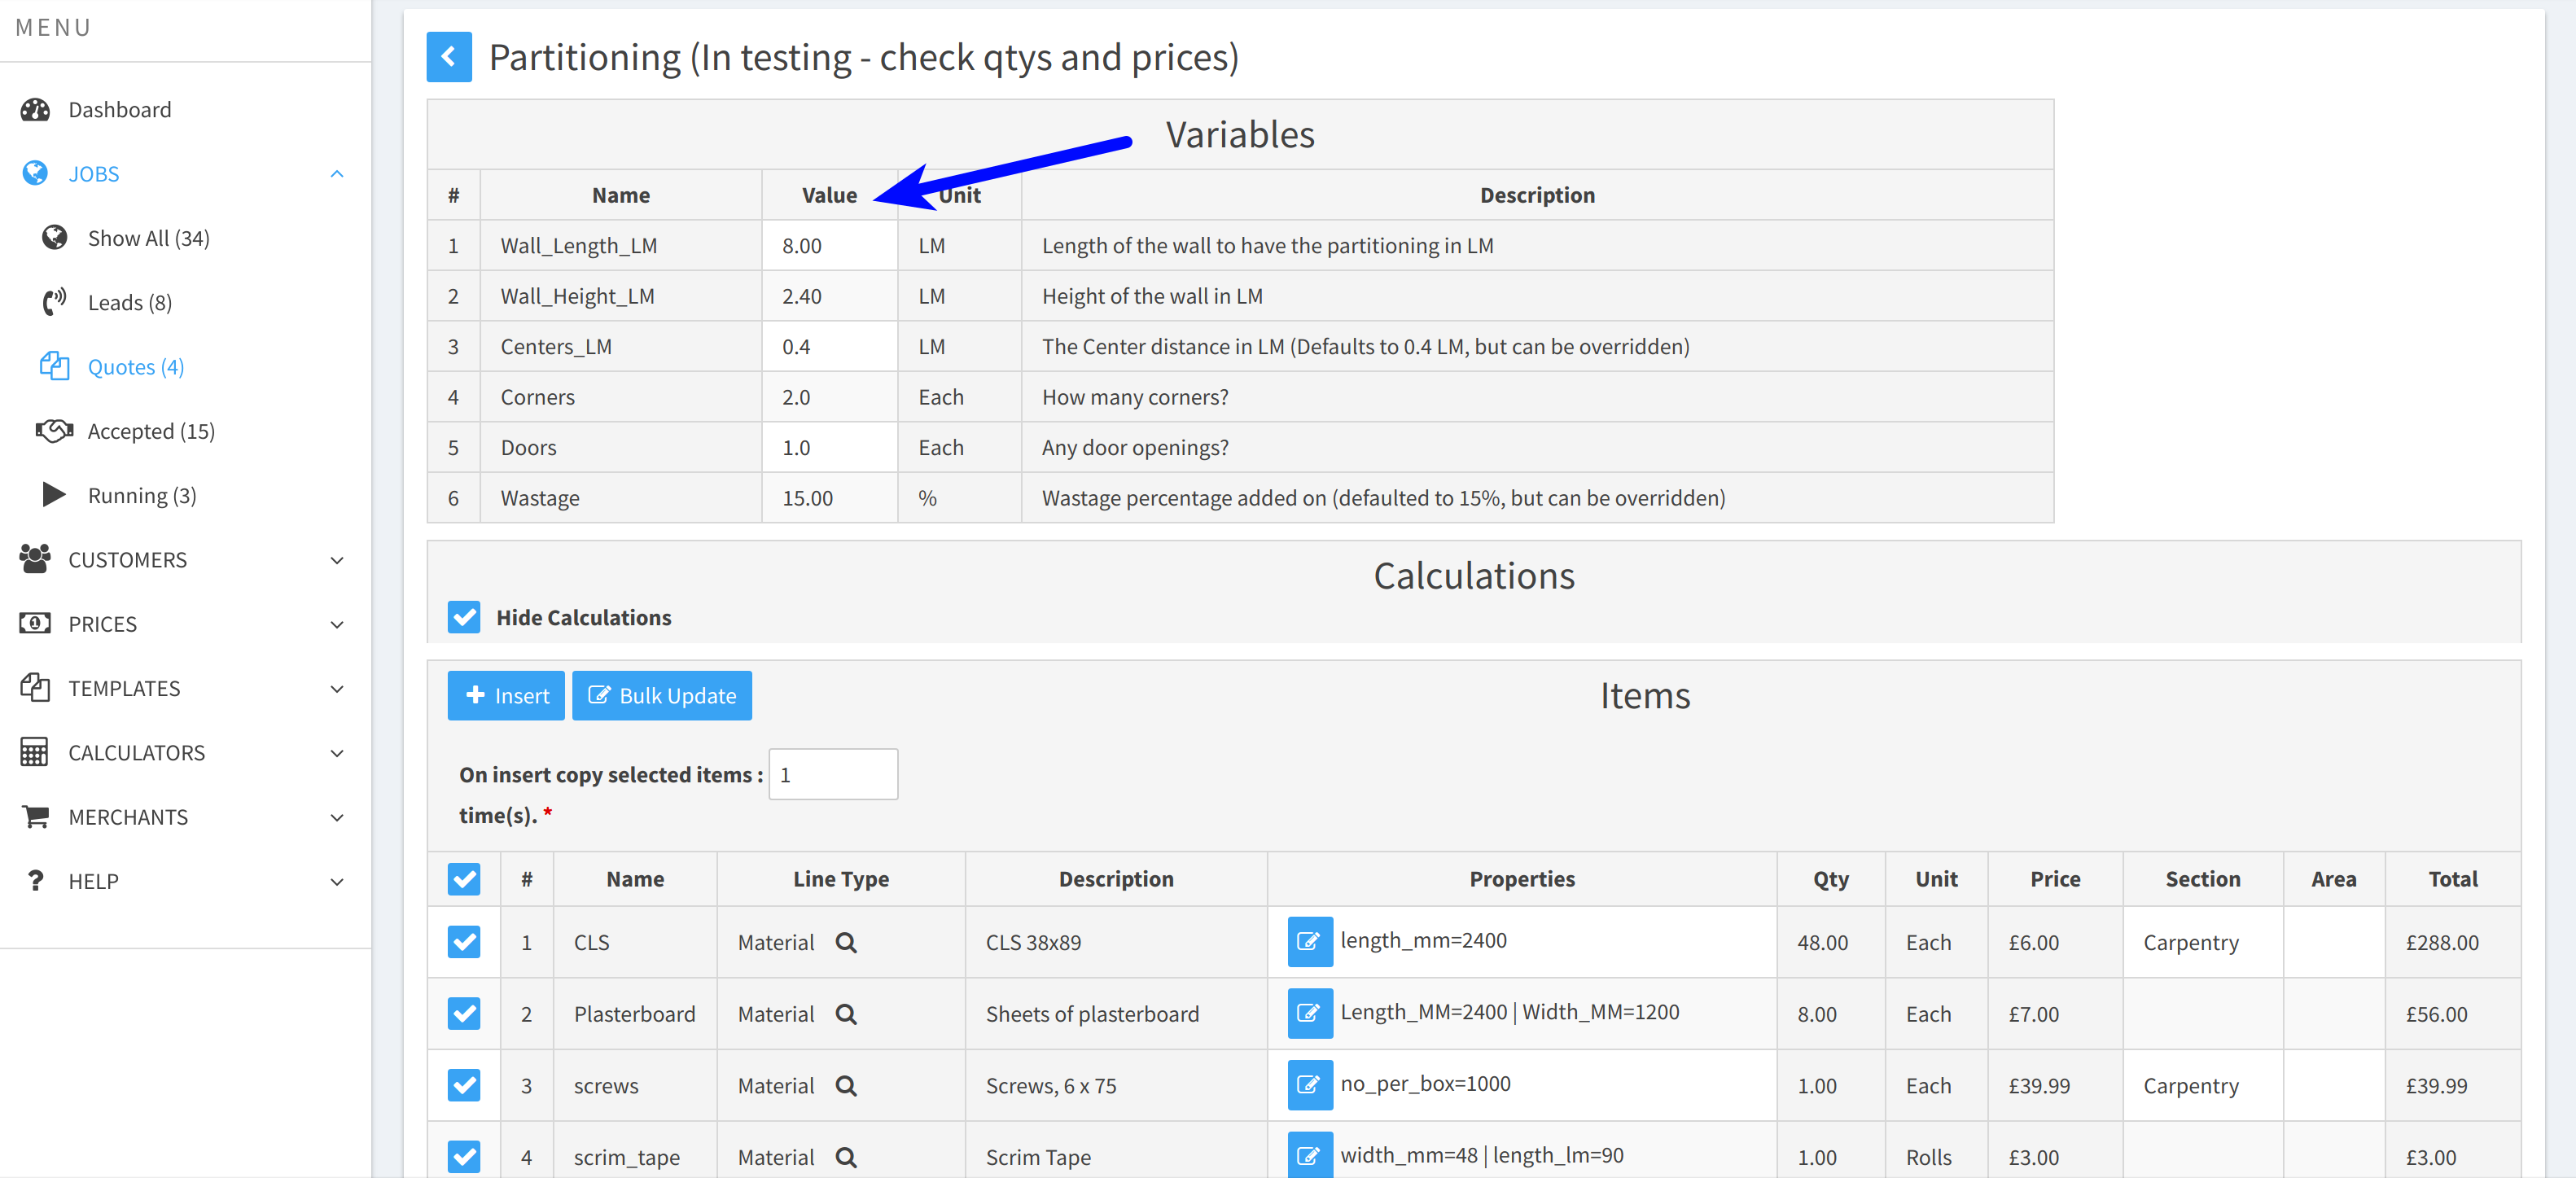
Task: Click the Insert button
Action: 506,695
